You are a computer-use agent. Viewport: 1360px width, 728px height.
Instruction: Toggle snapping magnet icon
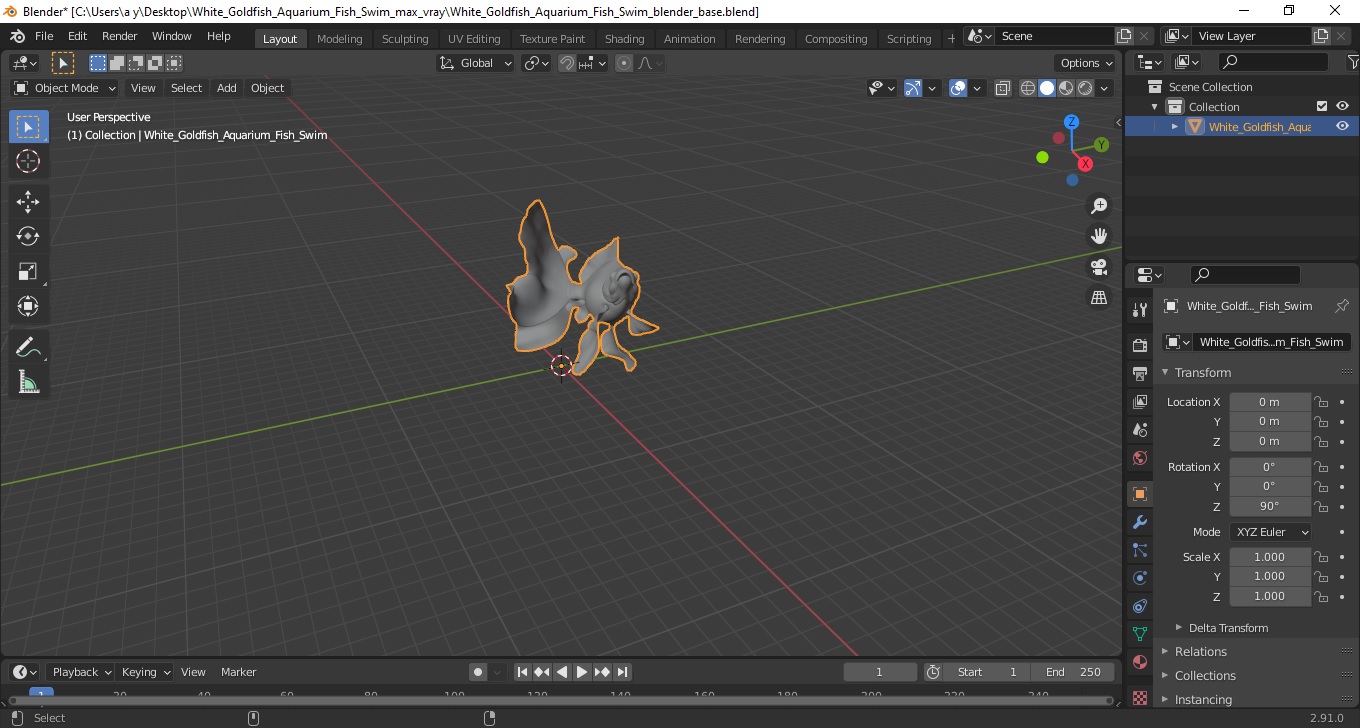[567, 63]
